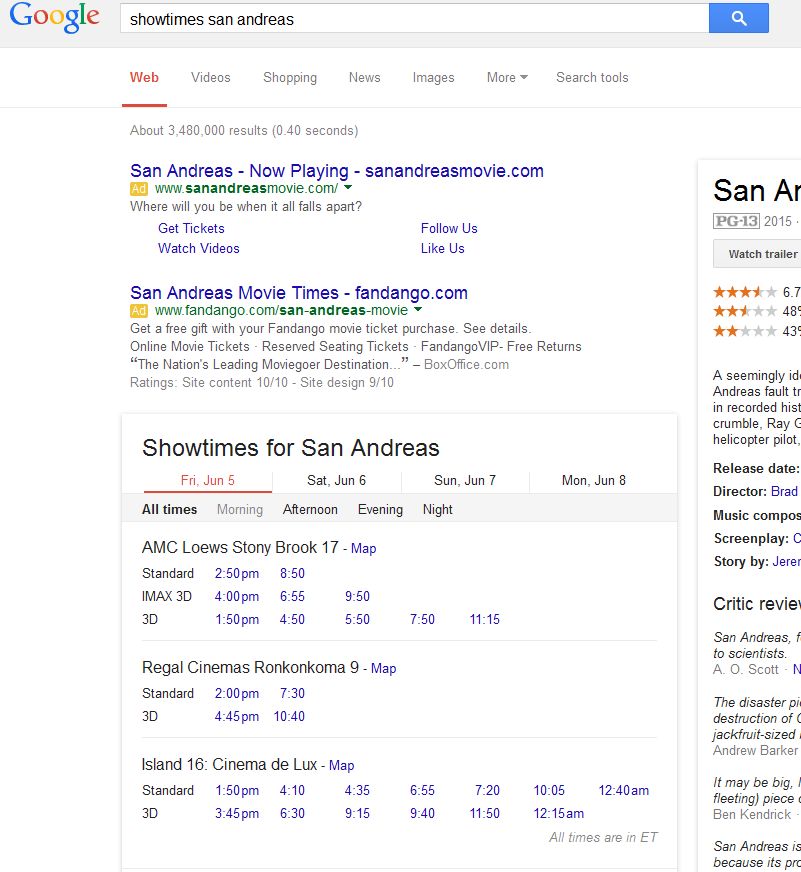Open the San Andreas - Now Playing ad link
This screenshot has height=872, width=801.
[337, 171]
